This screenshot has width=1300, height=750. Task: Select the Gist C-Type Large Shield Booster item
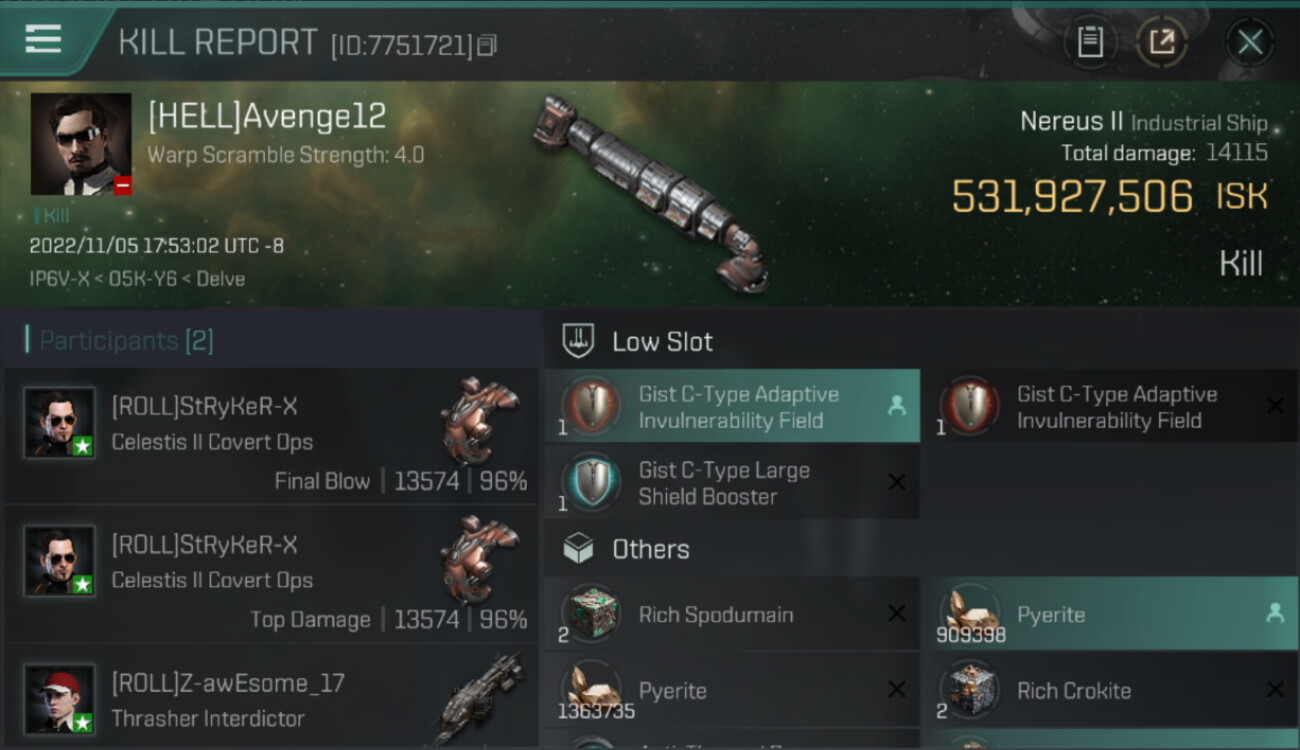(x=732, y=483)
